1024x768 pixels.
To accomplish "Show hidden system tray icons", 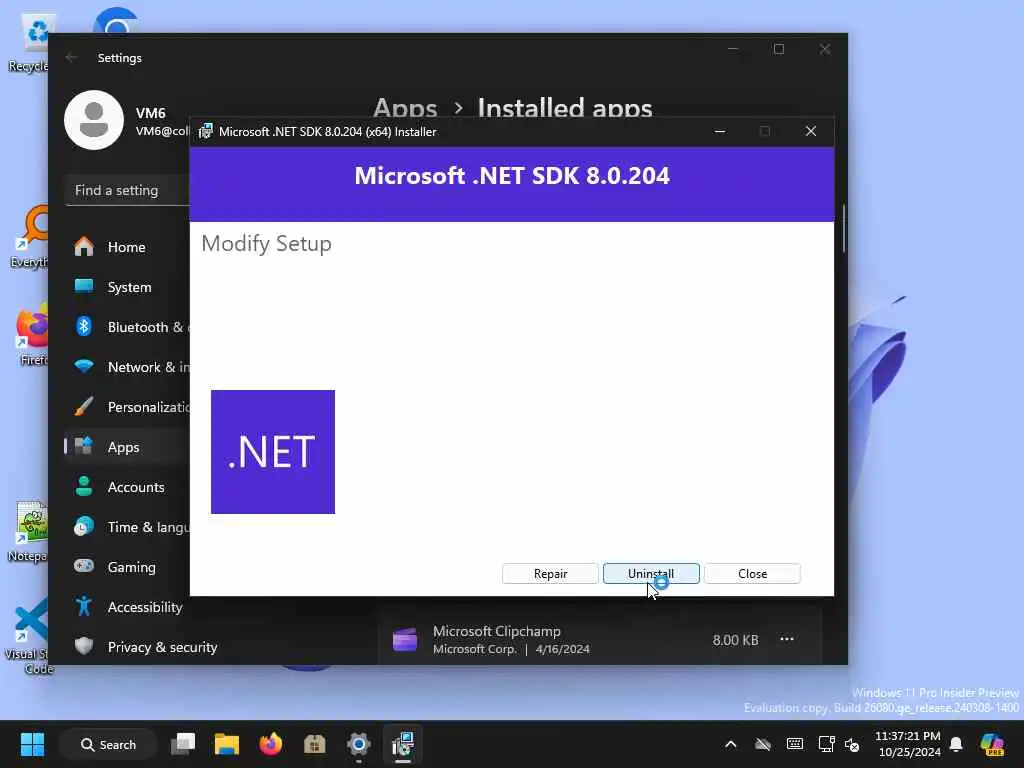I will click(731, 744).
